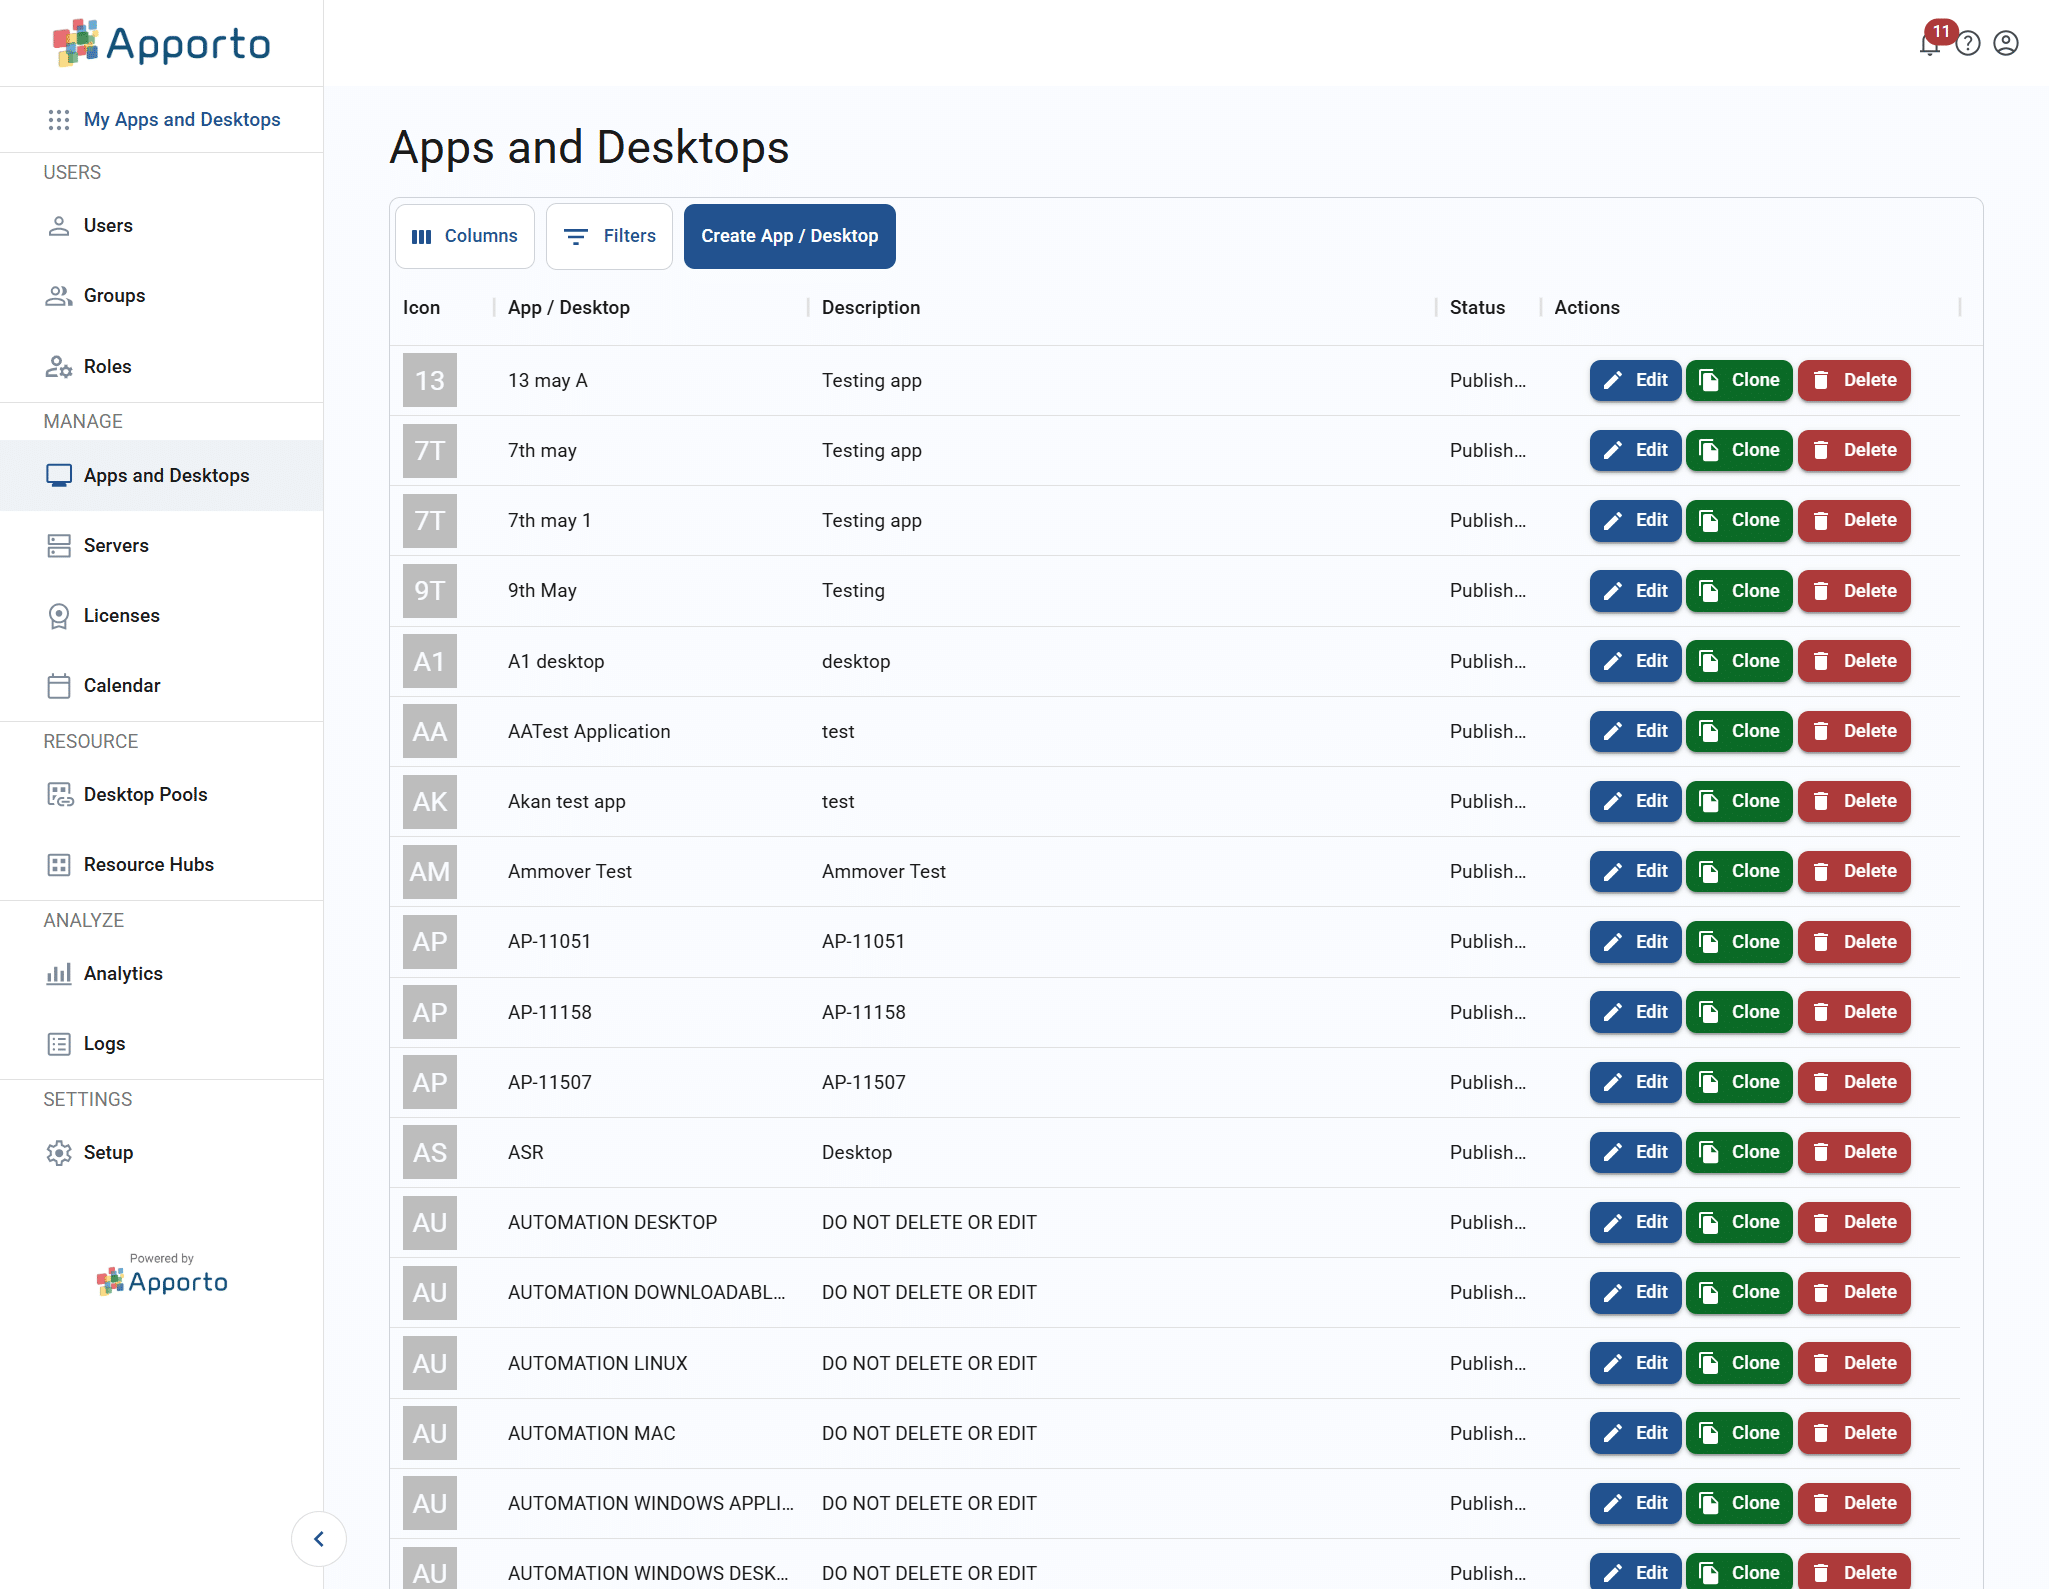
Task: Edit the 13 may A app
Action: coord(1634,380)
